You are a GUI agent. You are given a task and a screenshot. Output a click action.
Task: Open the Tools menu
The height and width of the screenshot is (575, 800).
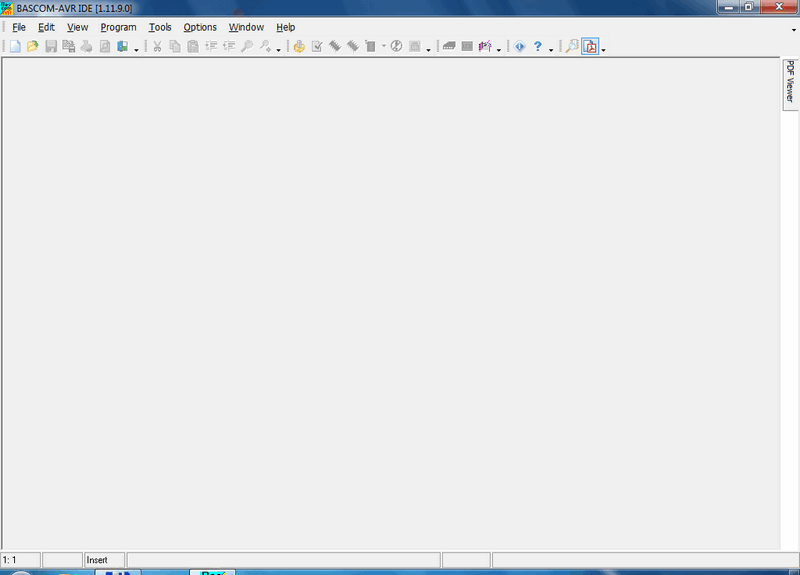(160, 28)
